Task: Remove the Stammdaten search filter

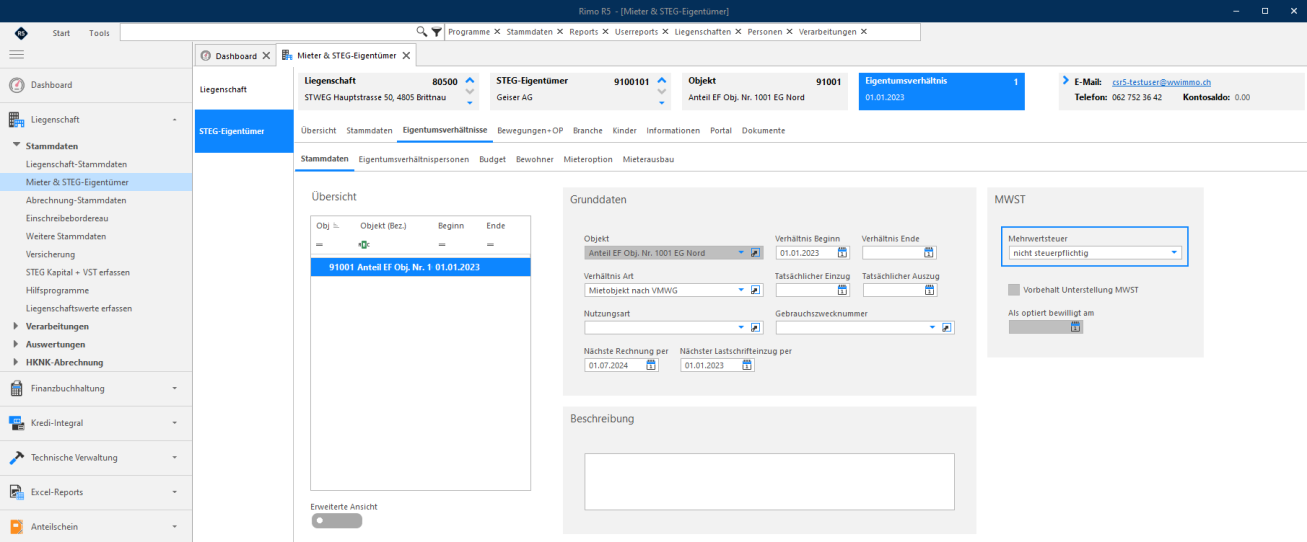Action: (x=560, y=32)
